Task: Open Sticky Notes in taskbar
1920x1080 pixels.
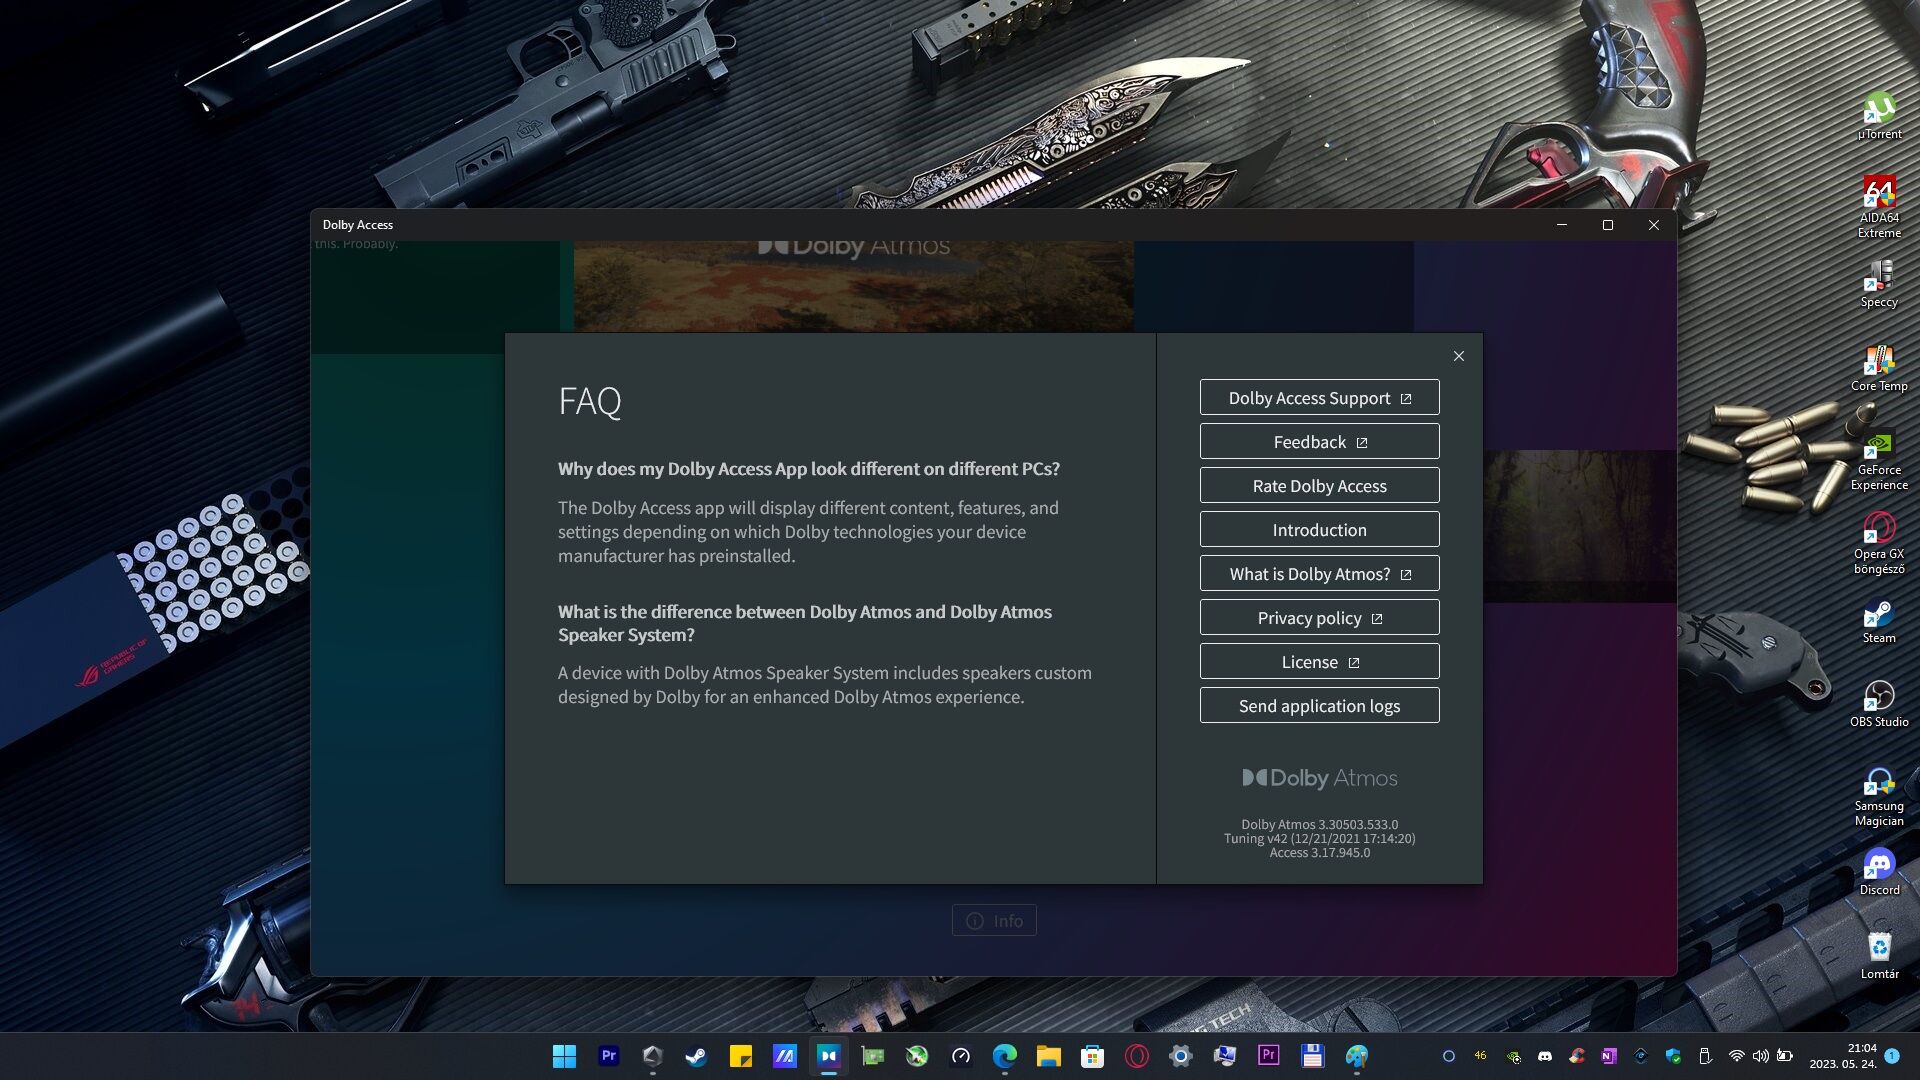Action: click(740, 1056)
